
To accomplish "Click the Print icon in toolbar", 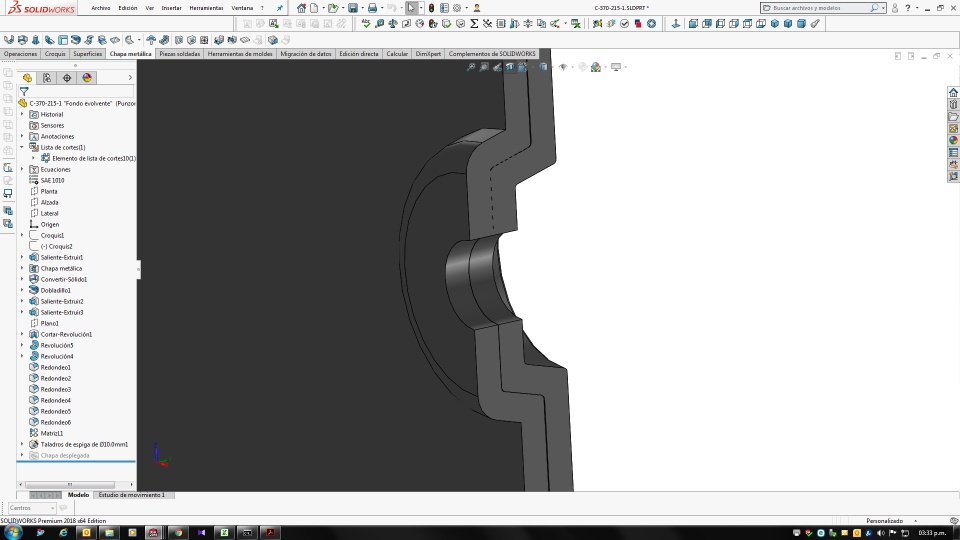I will pyautogui.click(x=374, y=8).
